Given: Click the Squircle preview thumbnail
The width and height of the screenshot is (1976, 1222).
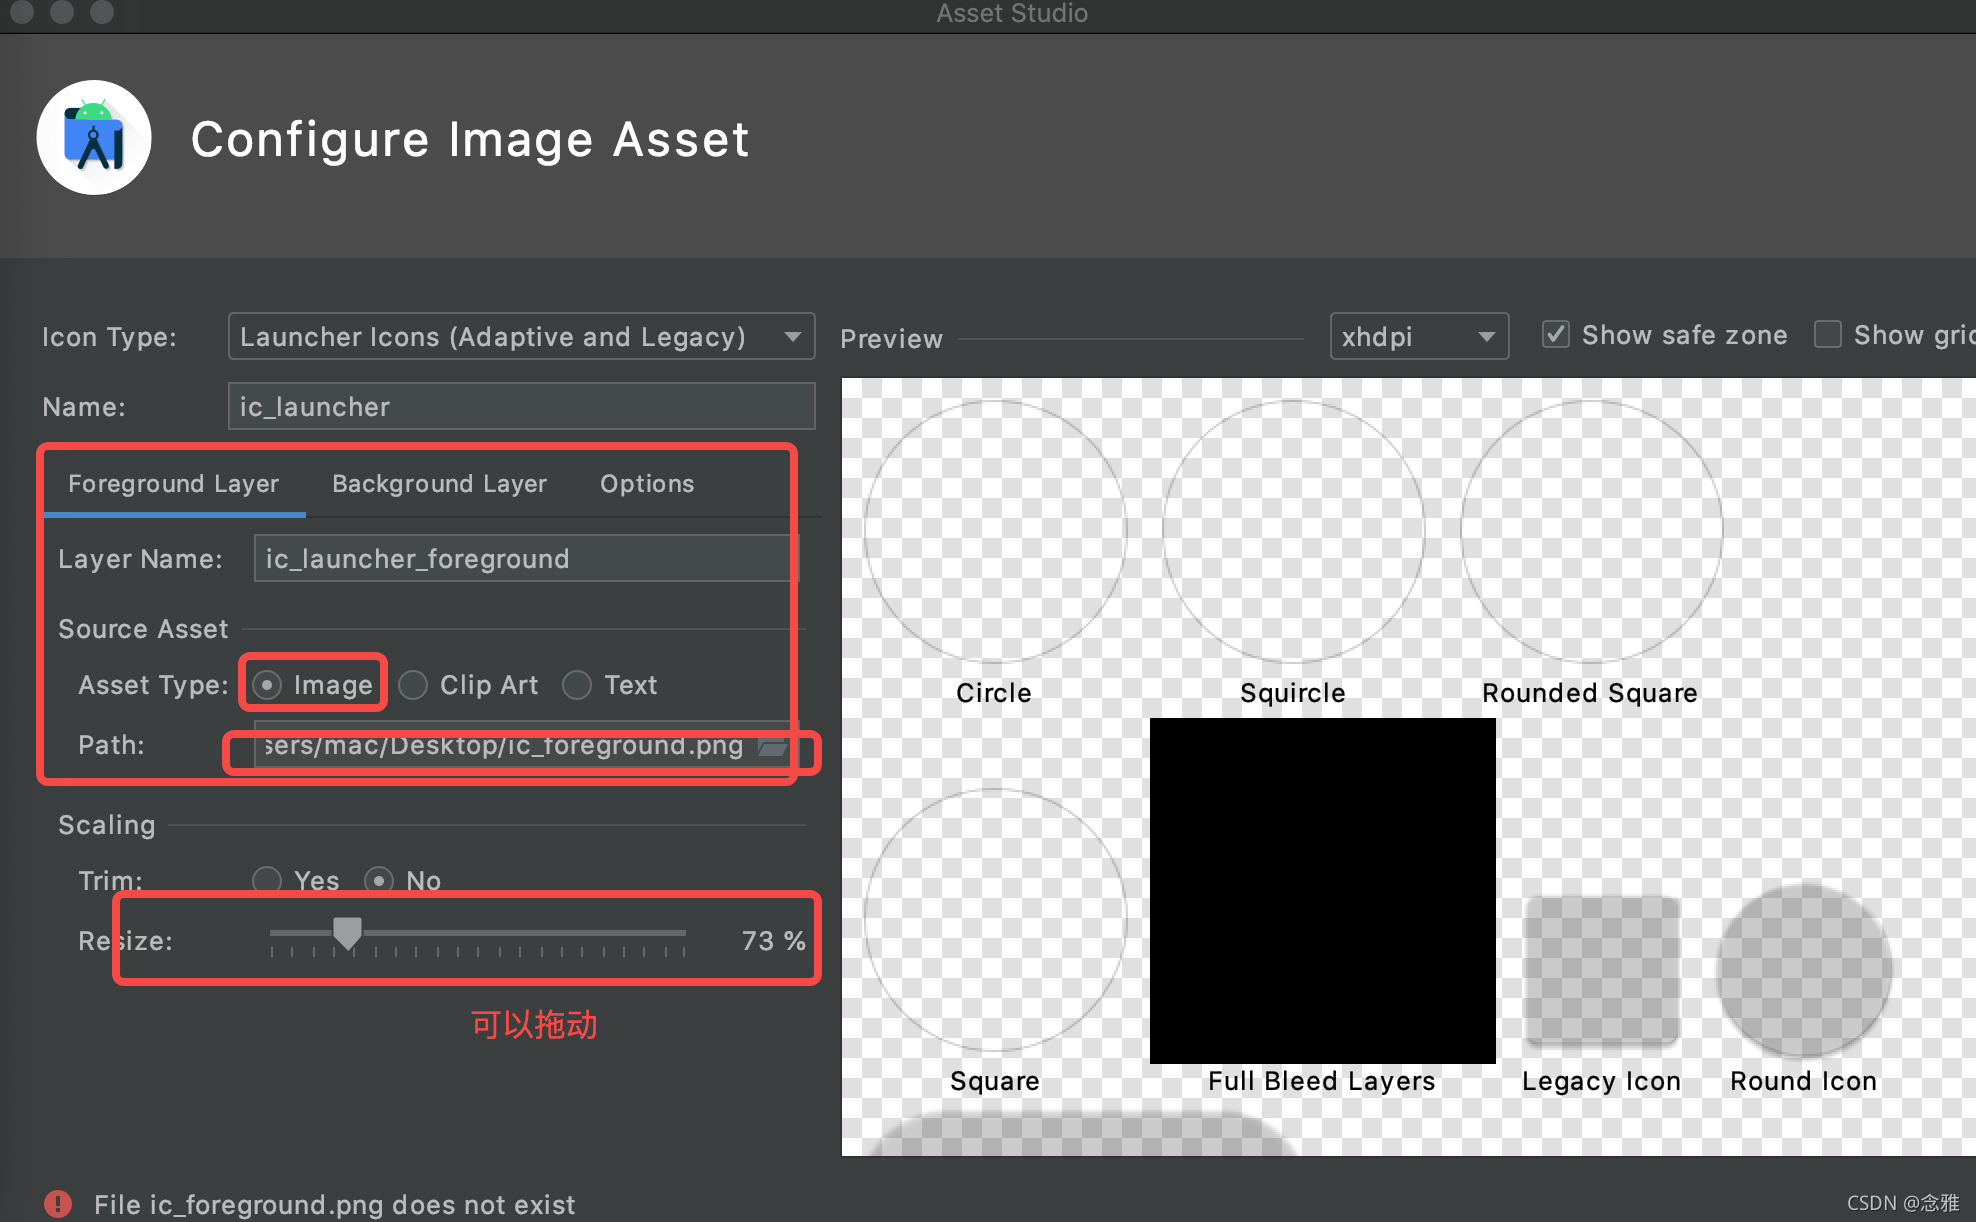Looking at the screenshot, I should pos(1293,531).
